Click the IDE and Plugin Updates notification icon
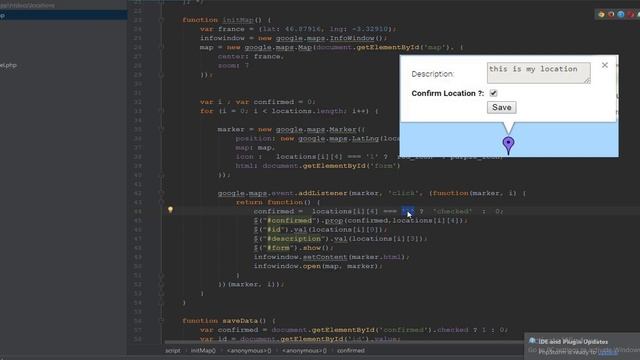The height and width of the screenshot is (360, 640). coord(532,341)
